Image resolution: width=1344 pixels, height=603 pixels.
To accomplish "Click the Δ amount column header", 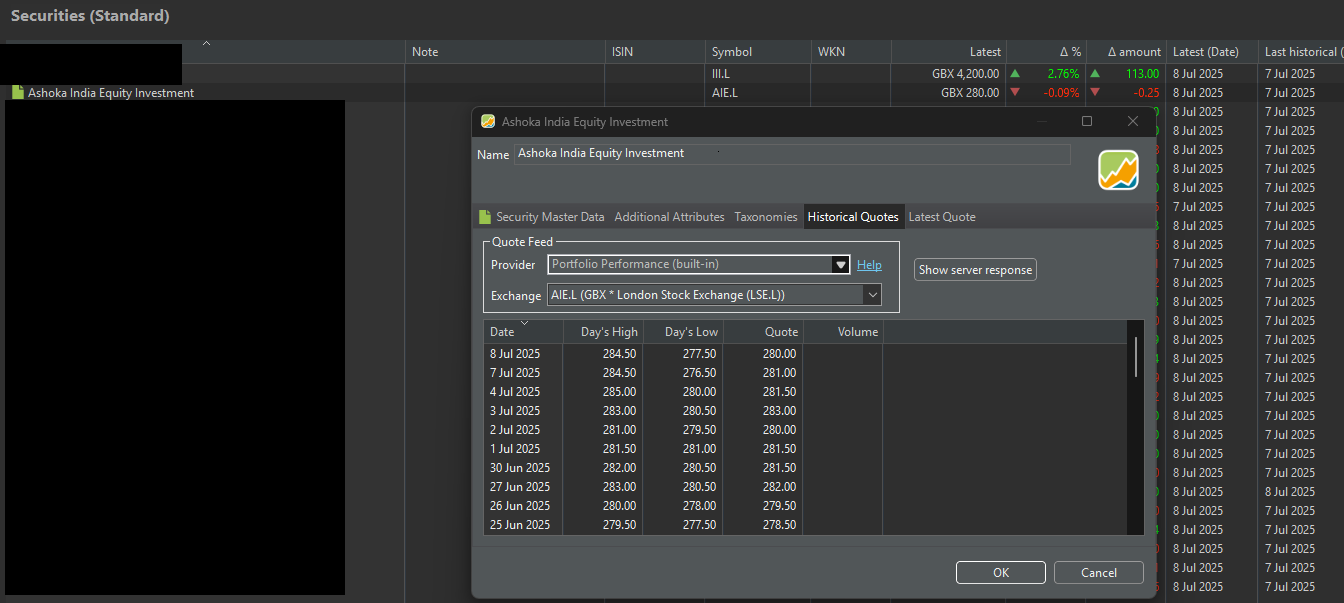I will tap(1126, 52).
